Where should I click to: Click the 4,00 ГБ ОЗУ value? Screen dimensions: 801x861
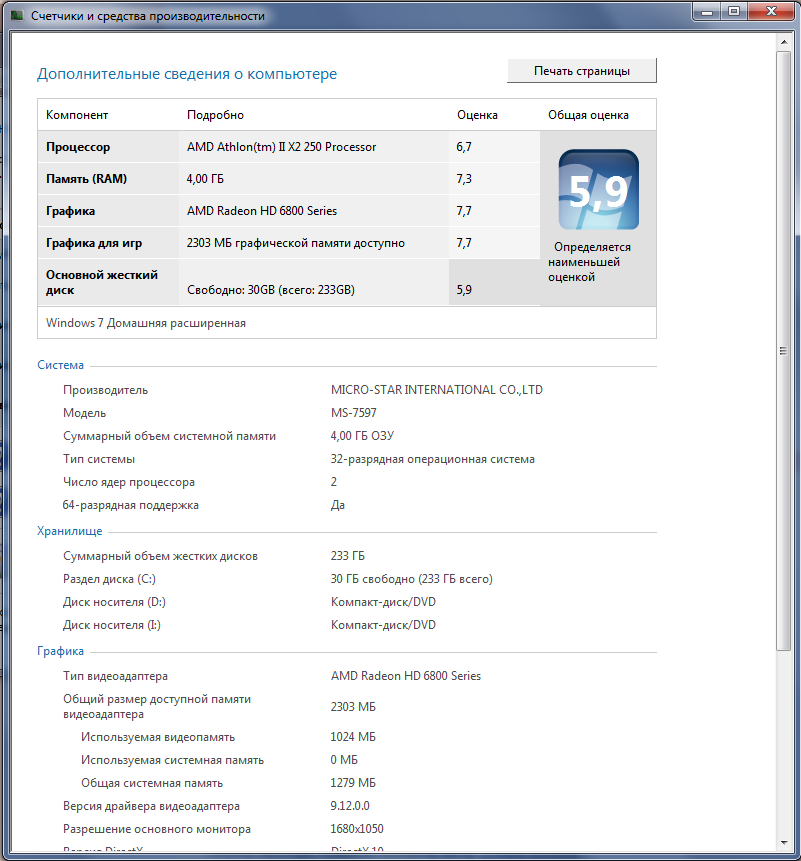coord(362,436)
